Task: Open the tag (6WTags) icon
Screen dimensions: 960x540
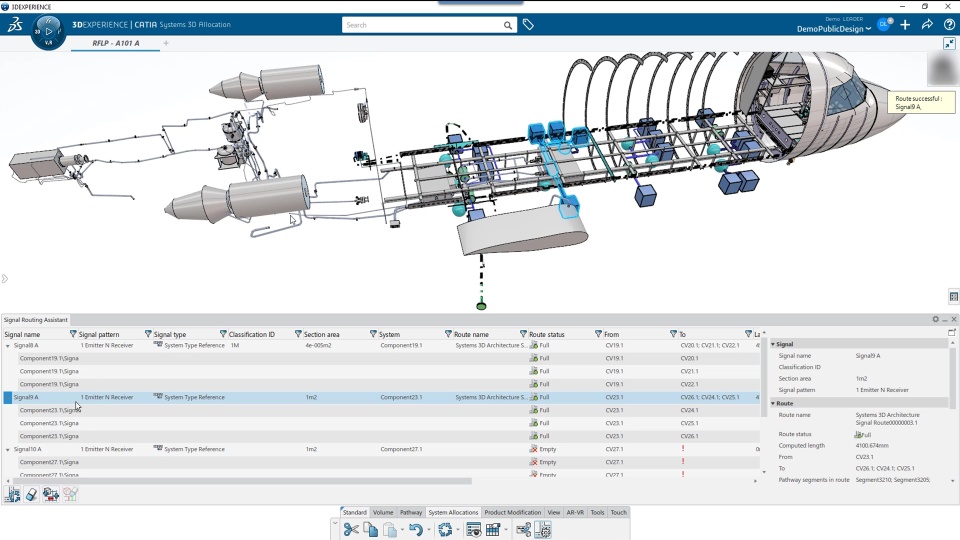Action: [528, 25]
